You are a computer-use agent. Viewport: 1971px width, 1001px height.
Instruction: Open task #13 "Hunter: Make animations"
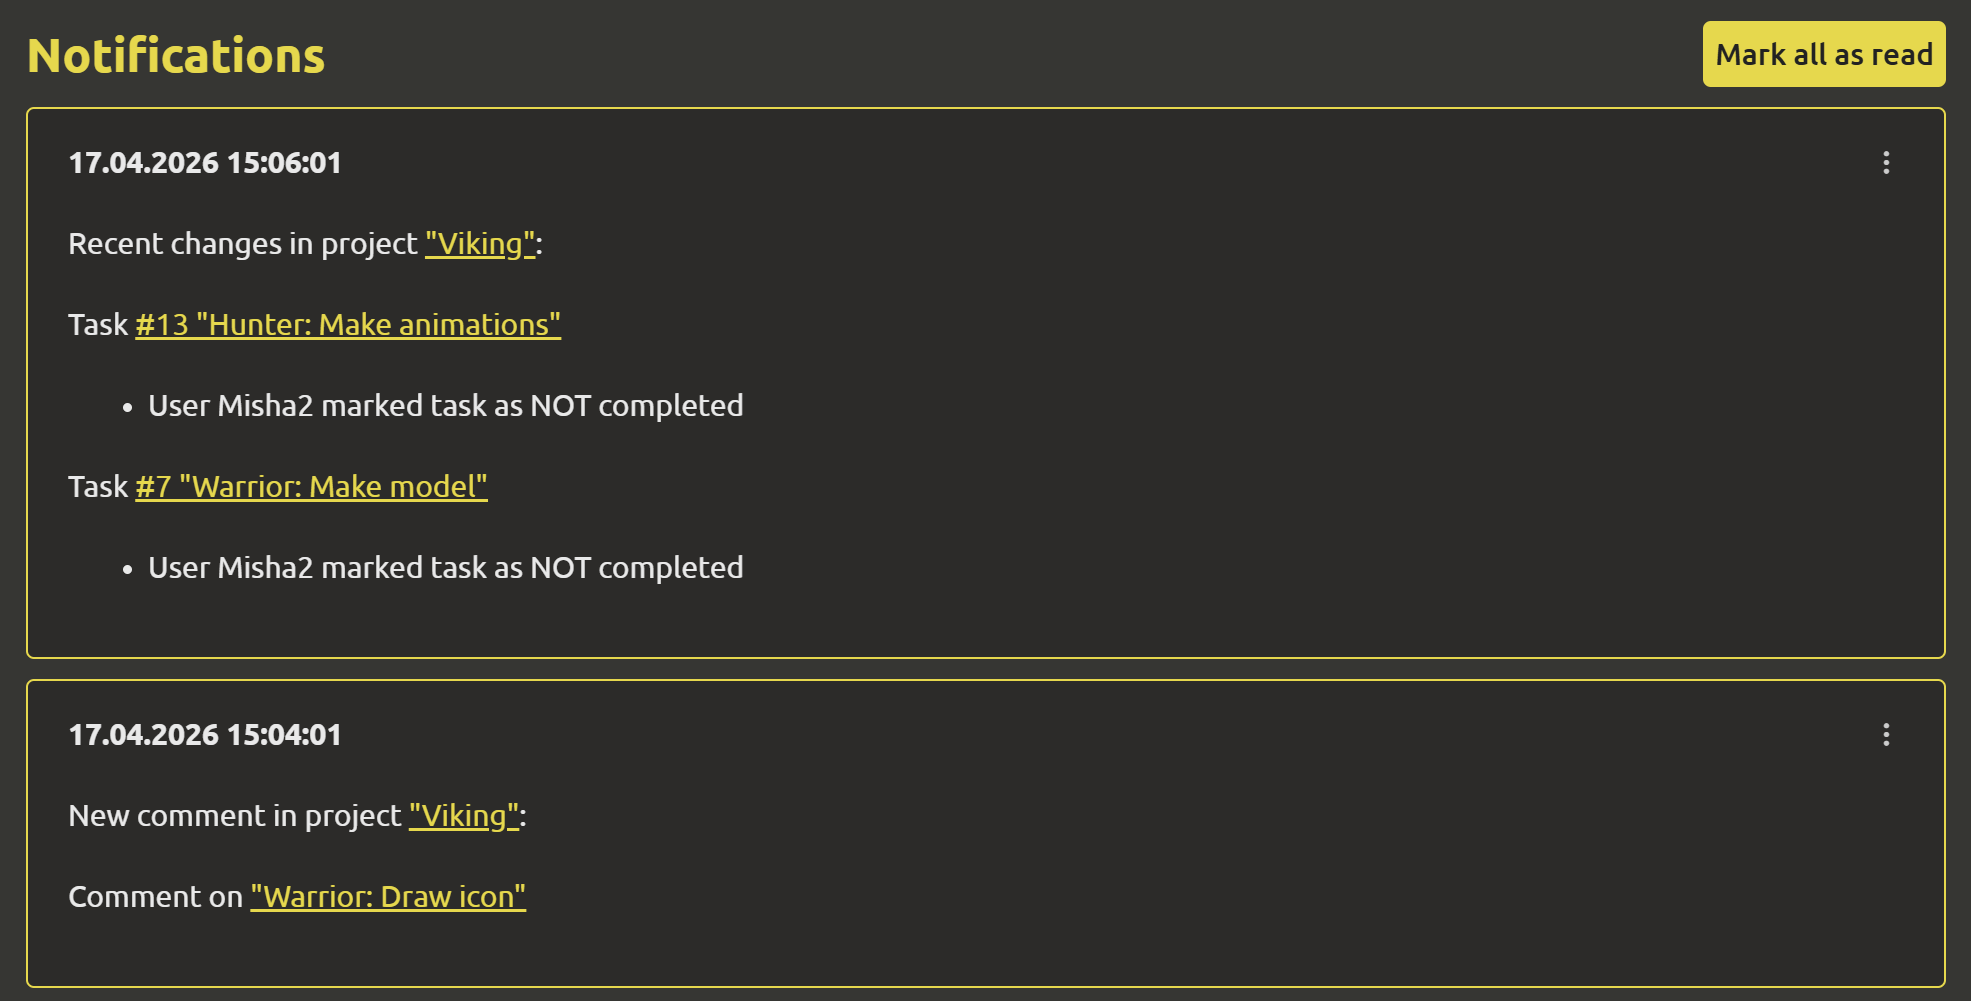click(348, 325)
